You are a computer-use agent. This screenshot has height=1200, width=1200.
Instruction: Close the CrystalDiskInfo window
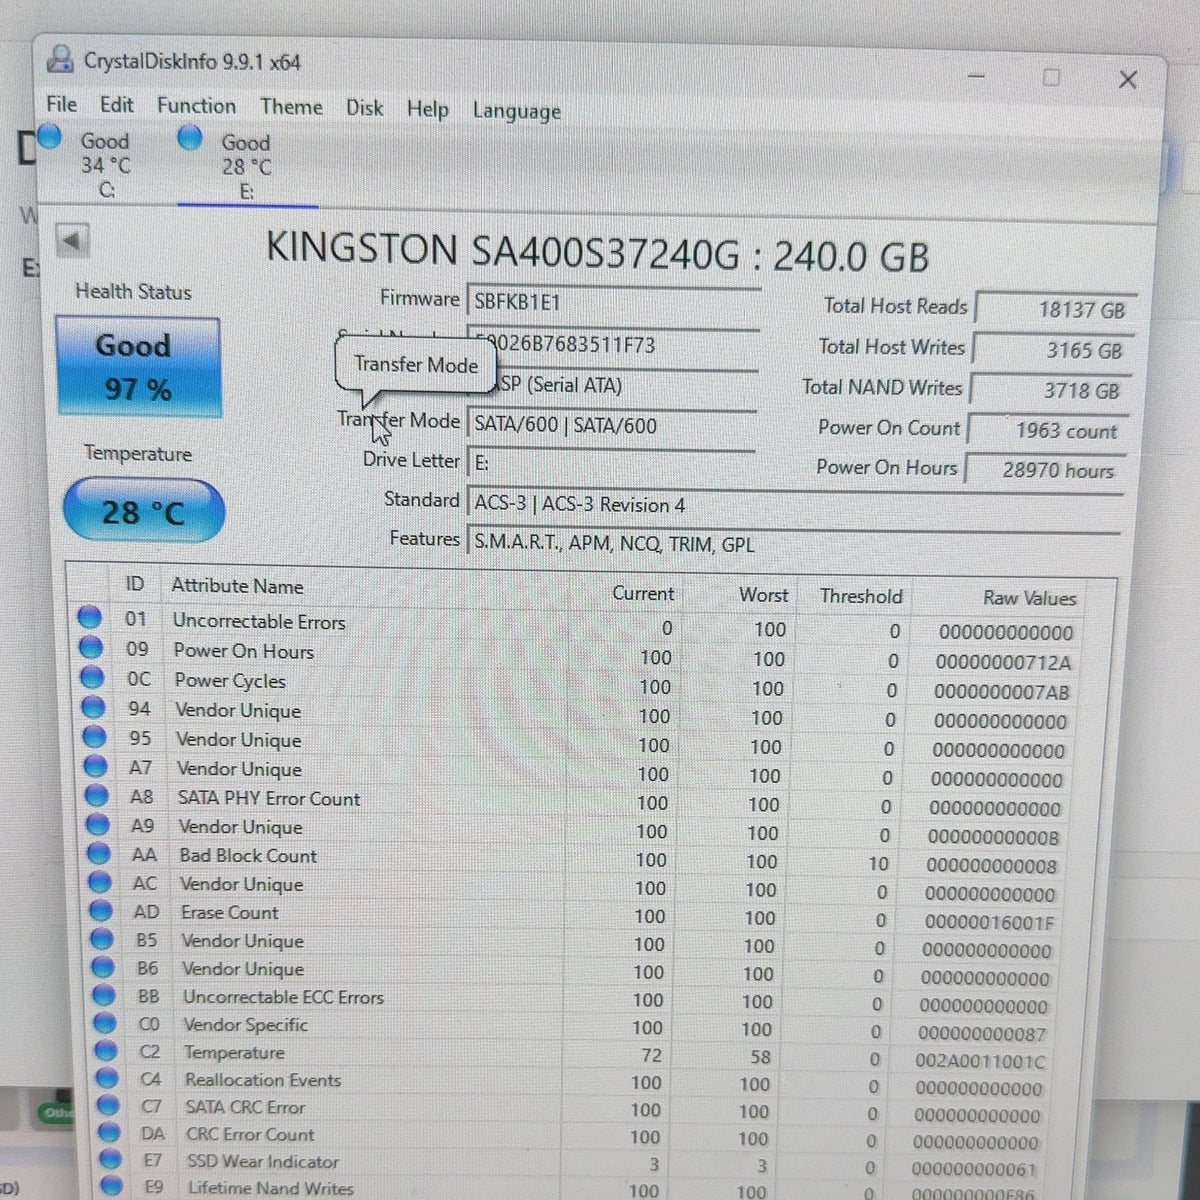(x=1127, y=79)
